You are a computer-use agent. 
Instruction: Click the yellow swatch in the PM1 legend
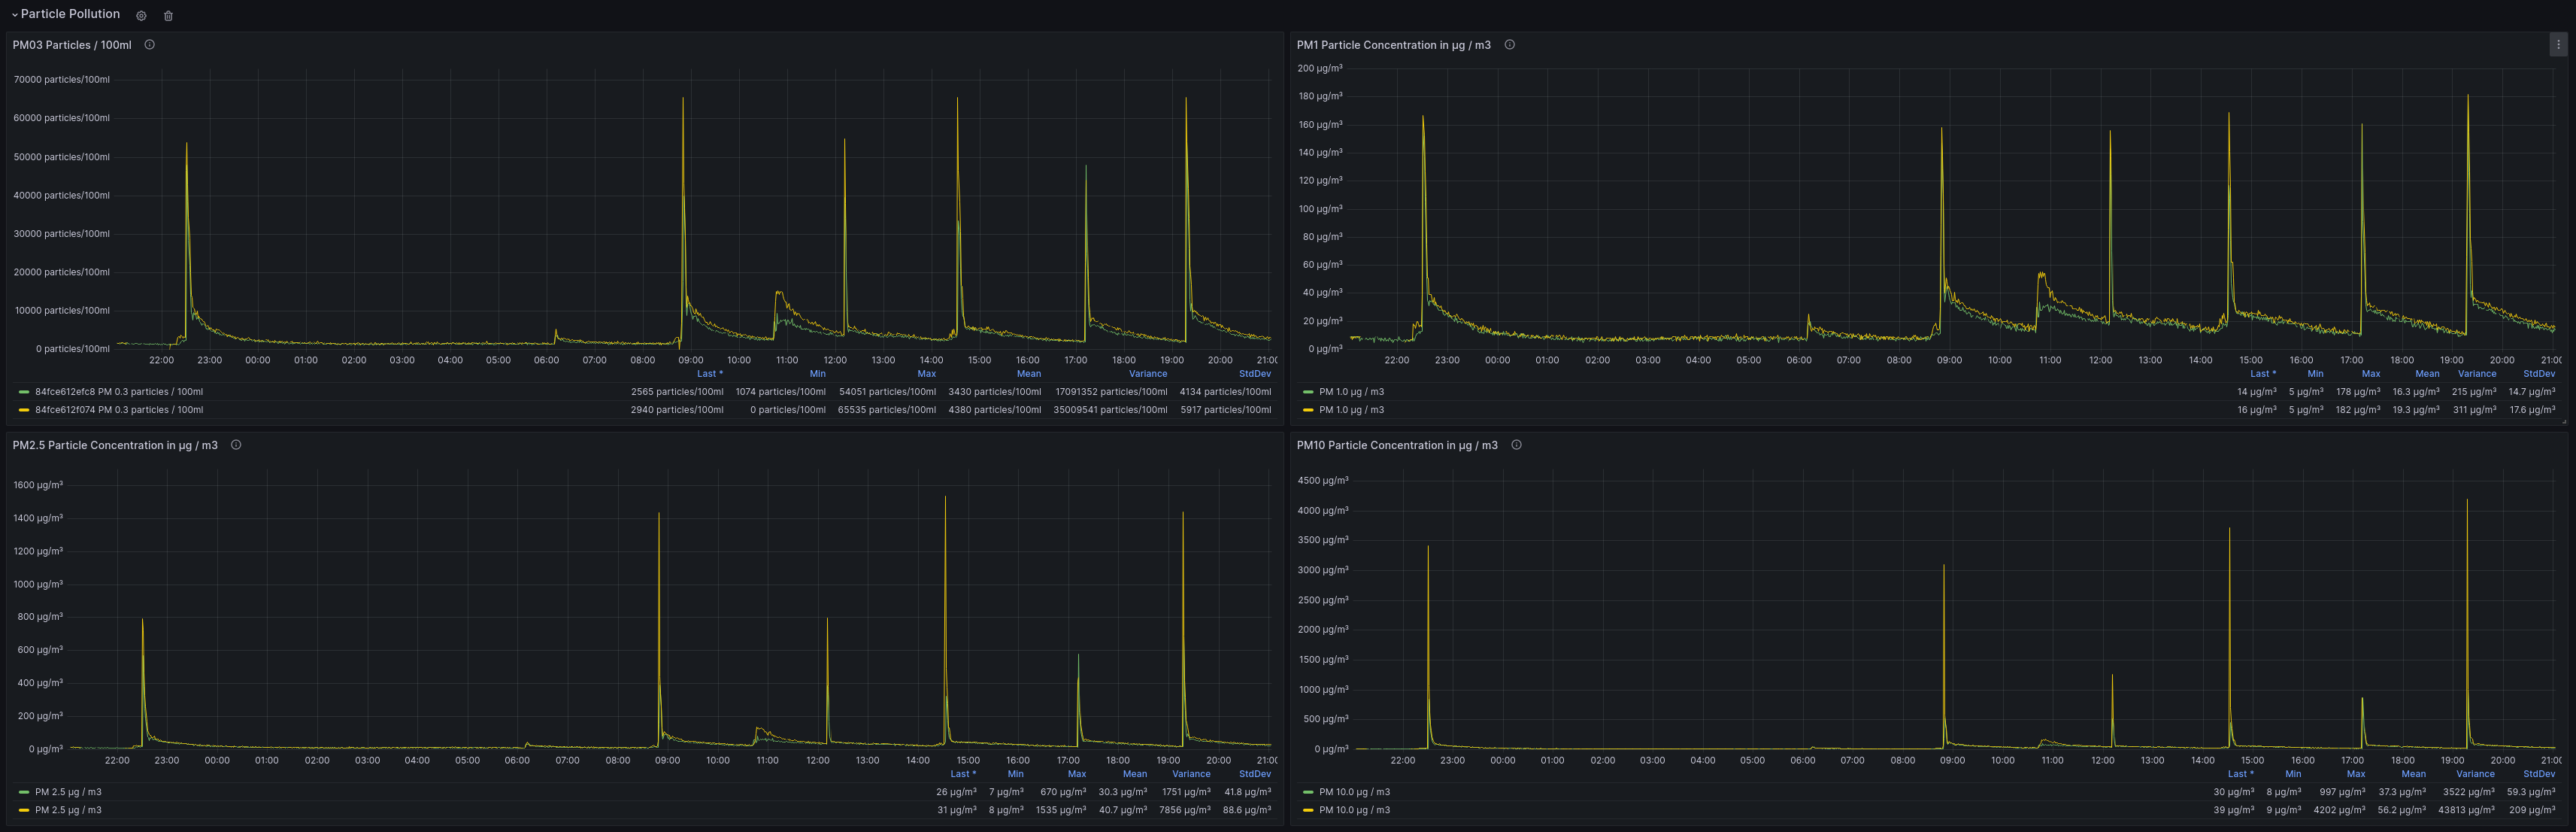pos(1308,410)
